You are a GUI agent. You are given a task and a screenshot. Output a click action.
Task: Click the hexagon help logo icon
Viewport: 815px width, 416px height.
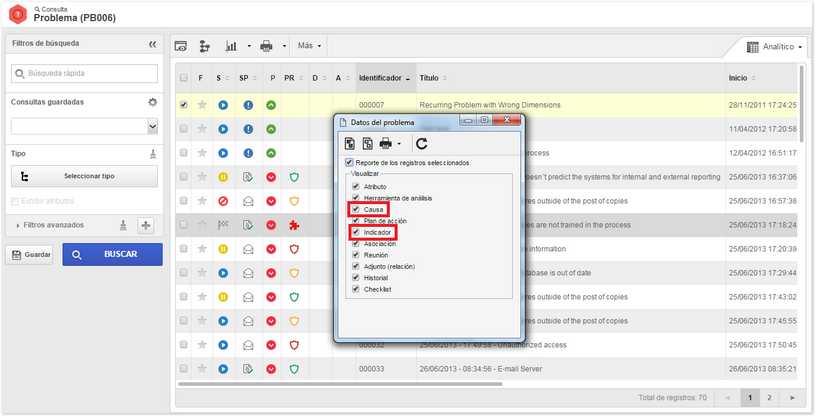18,14
